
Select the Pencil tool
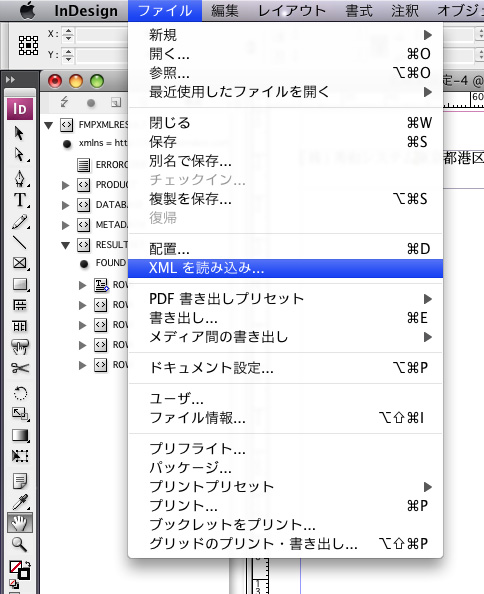point(20,222)
